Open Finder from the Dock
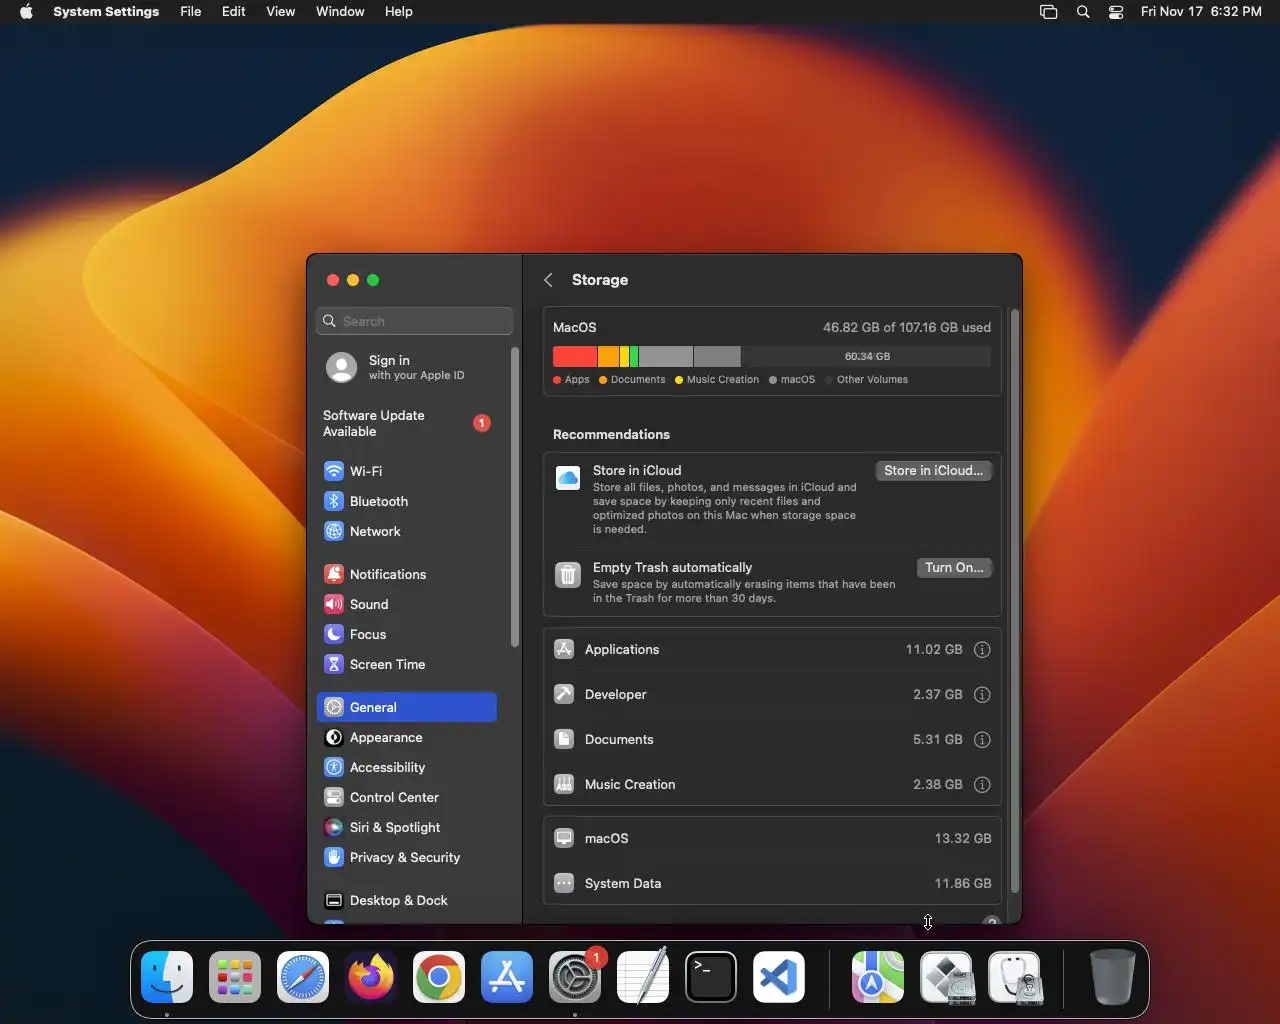Image resolution: width=1280 pixels, height=1024 pixels. pos(167,977)
